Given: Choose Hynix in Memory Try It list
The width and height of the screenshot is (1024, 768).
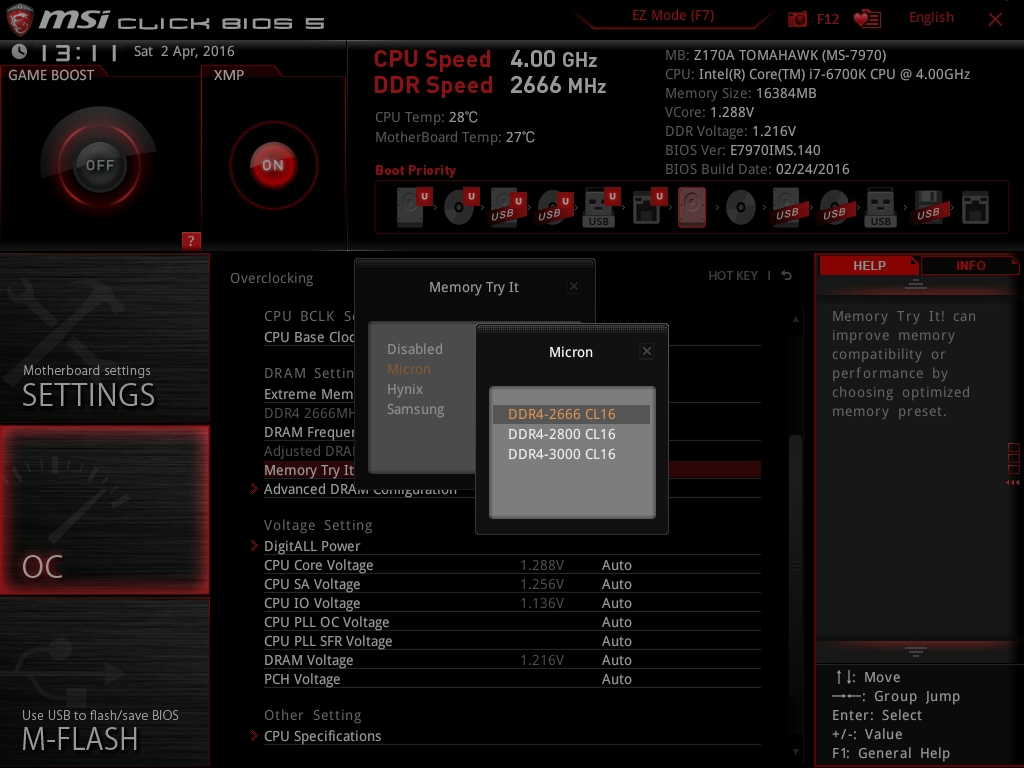Looking at the screenshot, I should click(x=405, y=389).
